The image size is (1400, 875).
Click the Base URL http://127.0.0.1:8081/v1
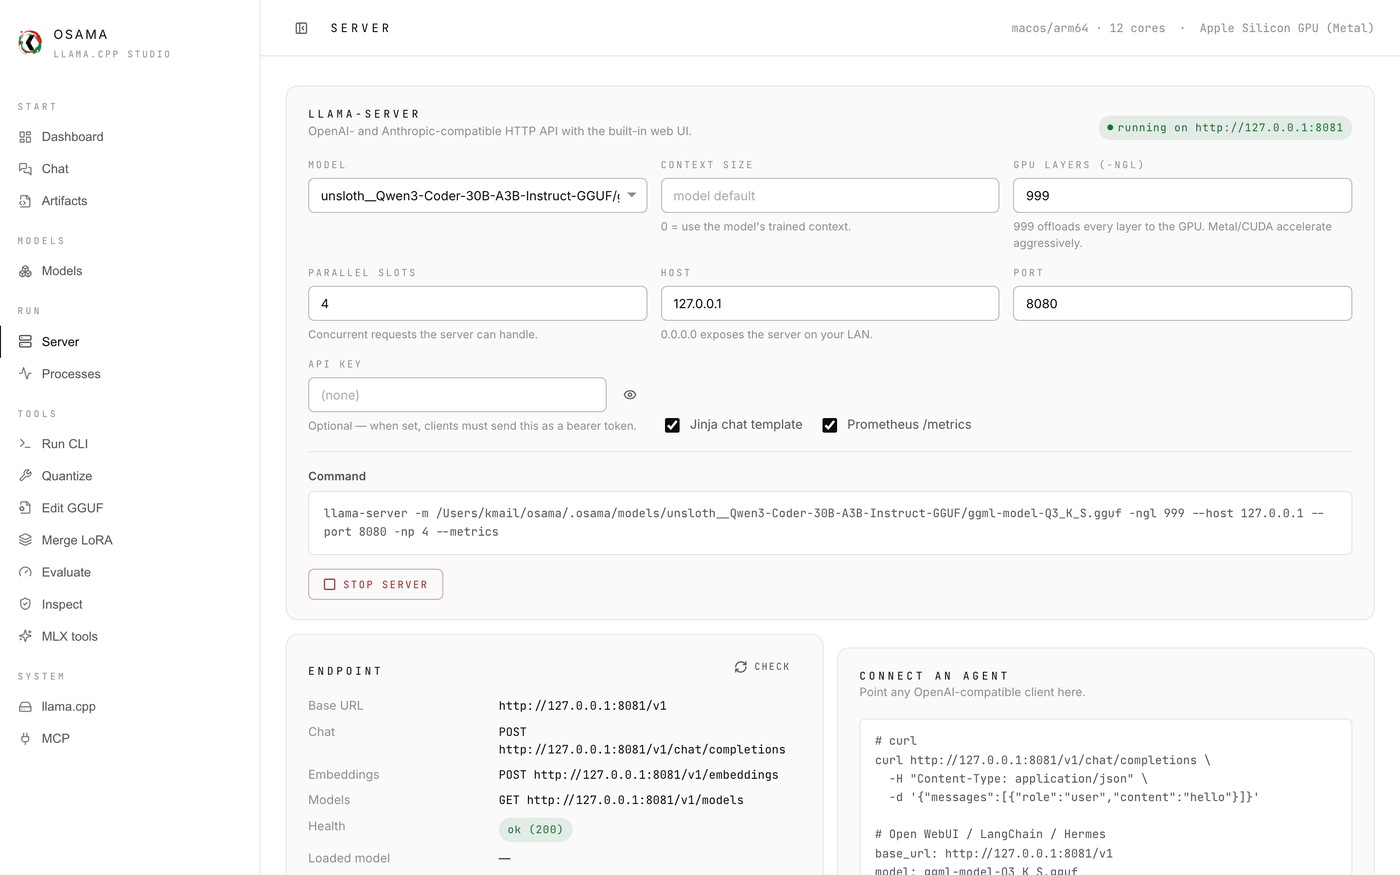point(582,706)
